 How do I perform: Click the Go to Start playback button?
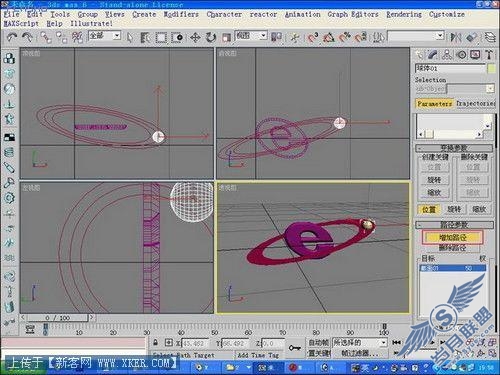click(x=396, y=342)
